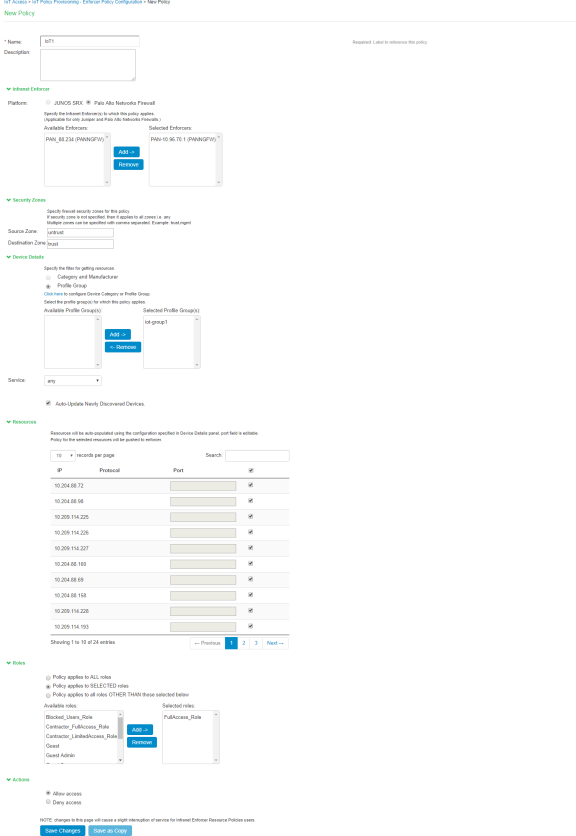Image resolution: width=576 pixels, height=836 pixels.
Task: Go to page 2 of resources
Action: [244, 643]
